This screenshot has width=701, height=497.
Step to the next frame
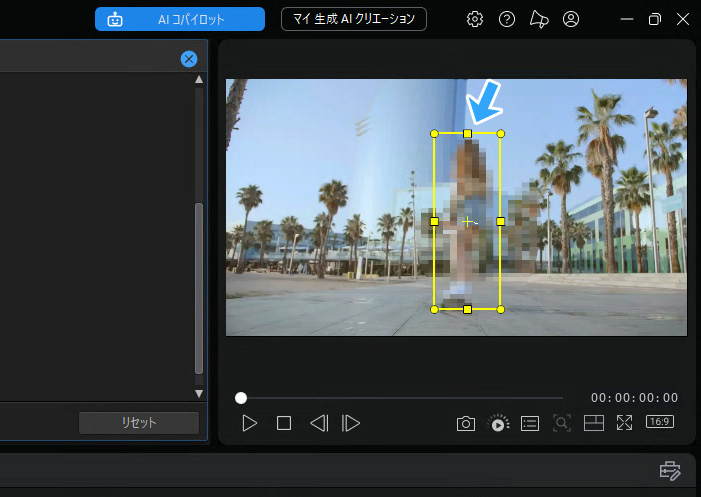[350, 423]
